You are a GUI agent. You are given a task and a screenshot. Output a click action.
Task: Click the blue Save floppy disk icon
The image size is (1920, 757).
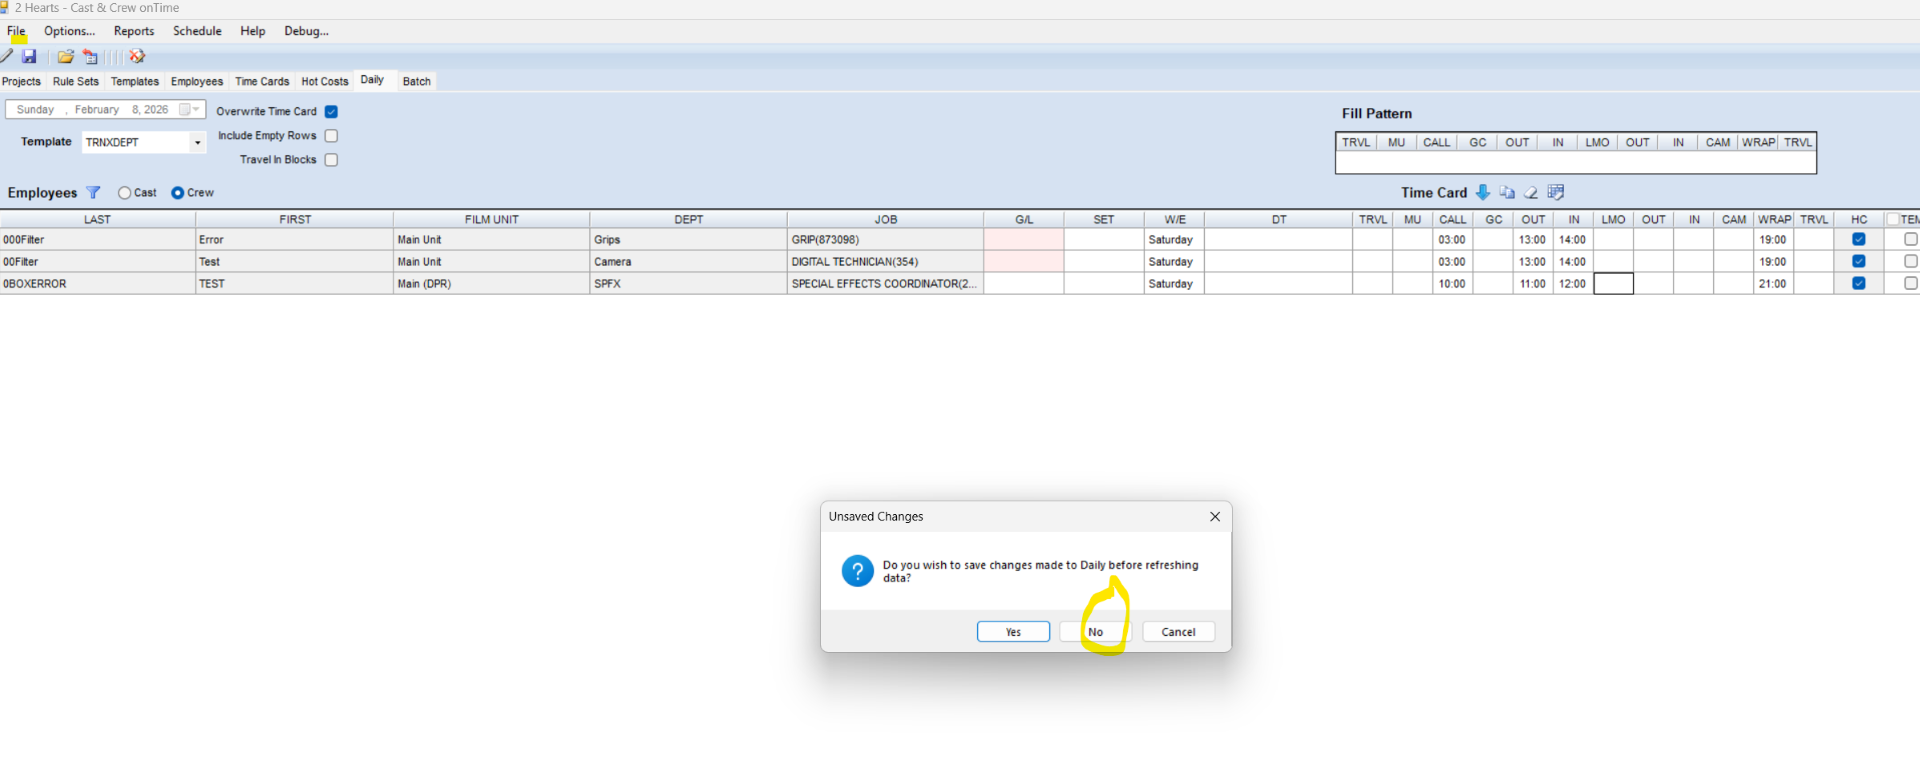[29, 57]
